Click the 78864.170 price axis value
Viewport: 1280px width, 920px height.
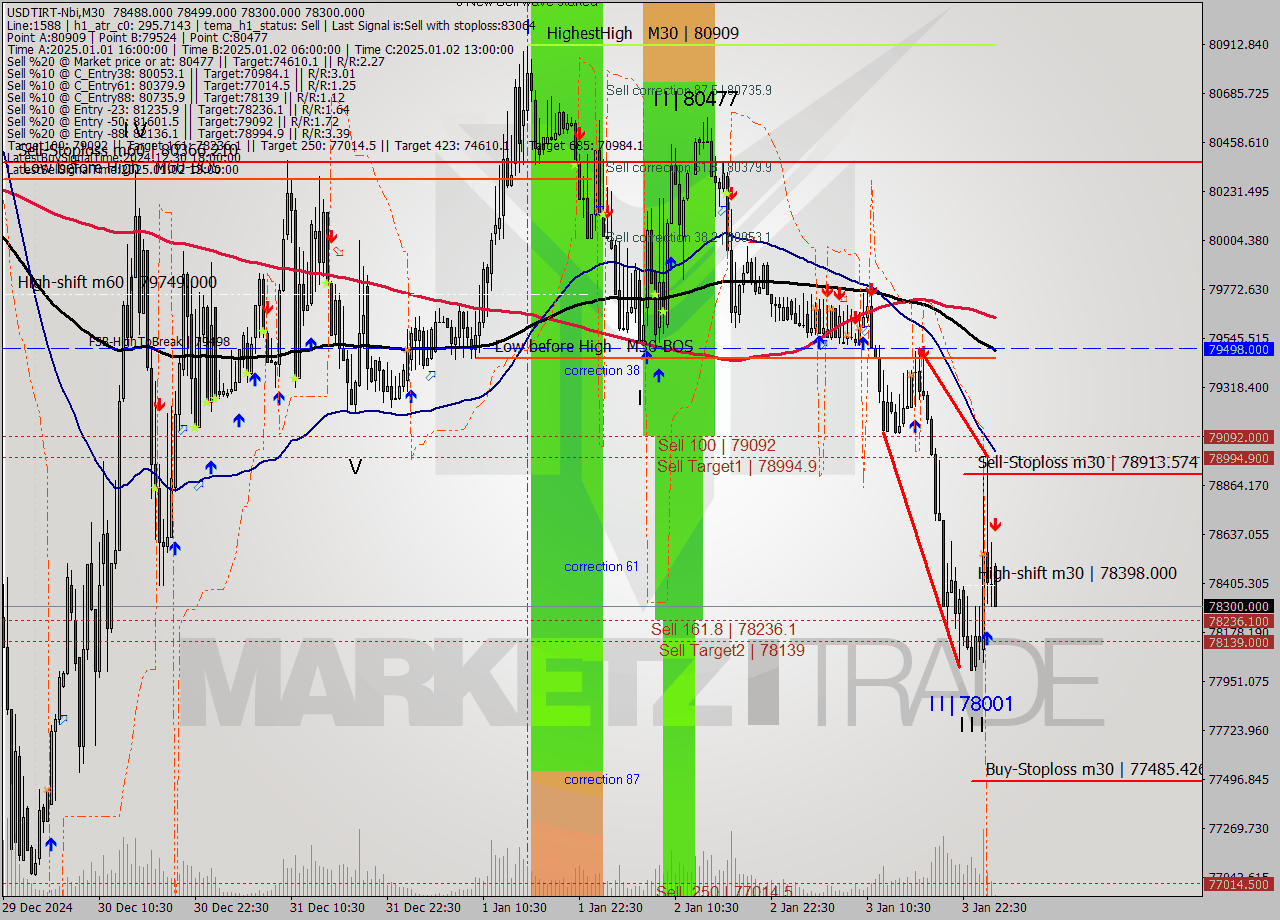click(x=1239, y=485)
